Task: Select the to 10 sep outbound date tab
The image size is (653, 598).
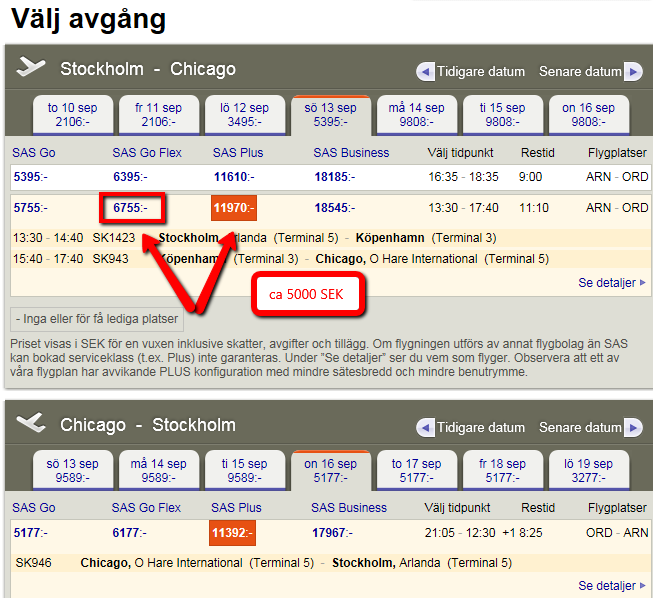Action: click(x=73, y=115)
